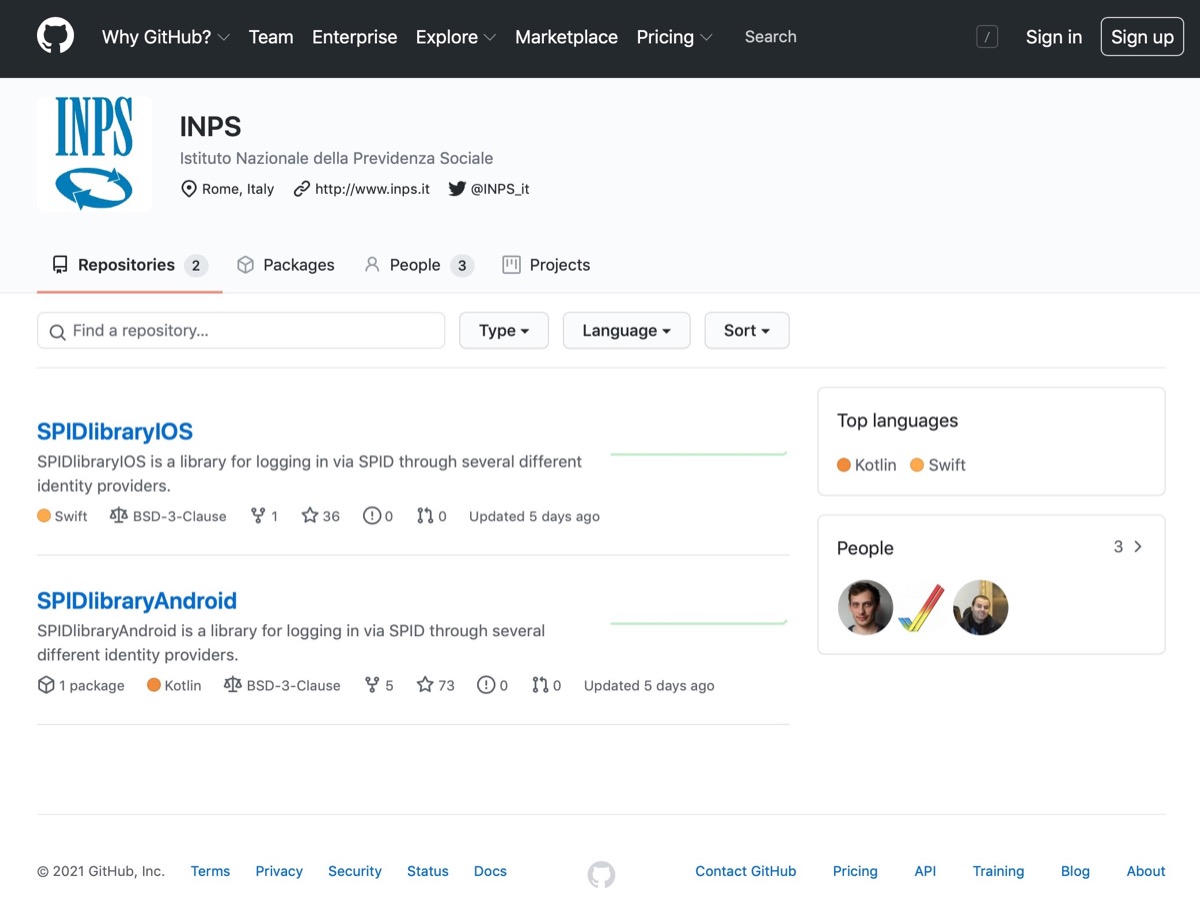Click the pull requests icon on SPIDlibraryAndroid
The width and height of the screenshot is (1200, 920).
[540, 685]
